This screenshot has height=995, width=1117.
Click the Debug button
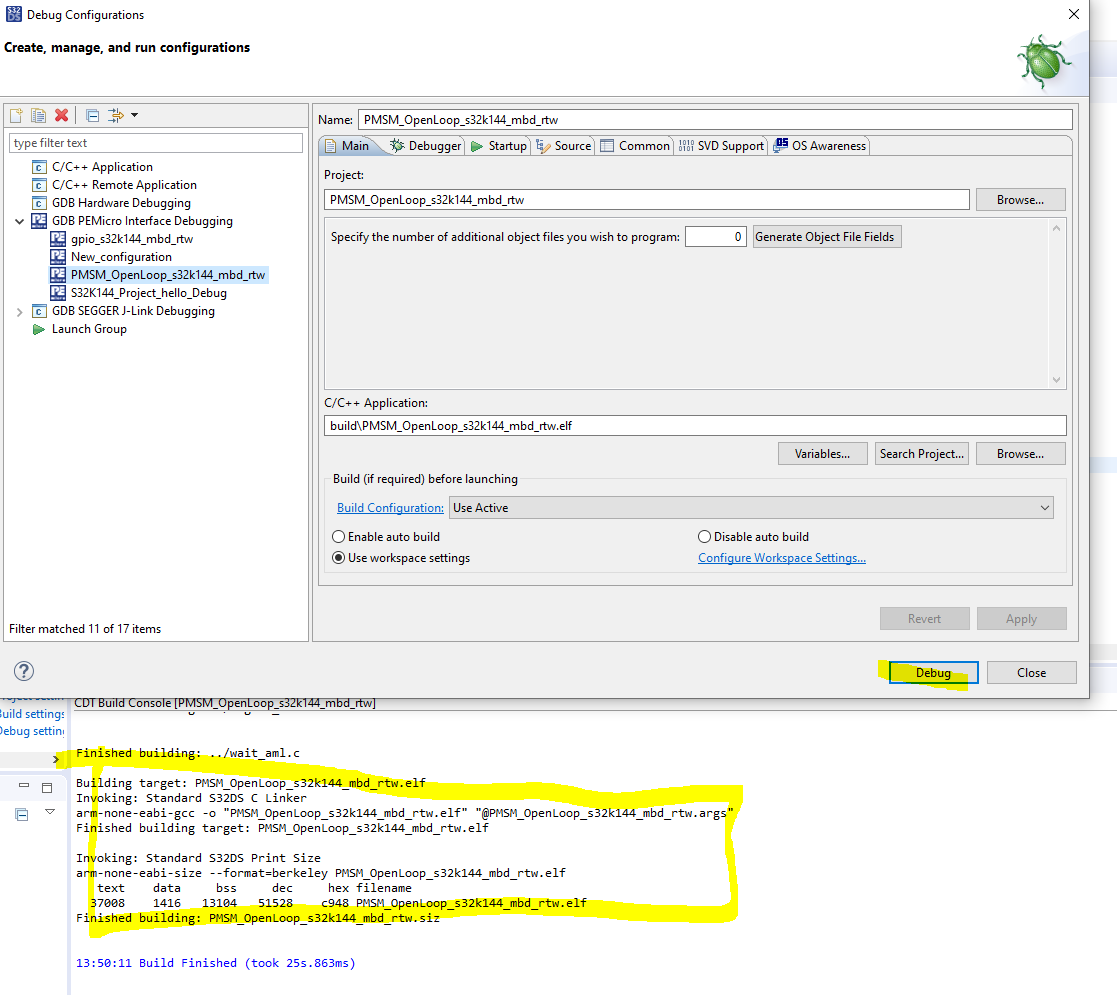tap(932, 672)
